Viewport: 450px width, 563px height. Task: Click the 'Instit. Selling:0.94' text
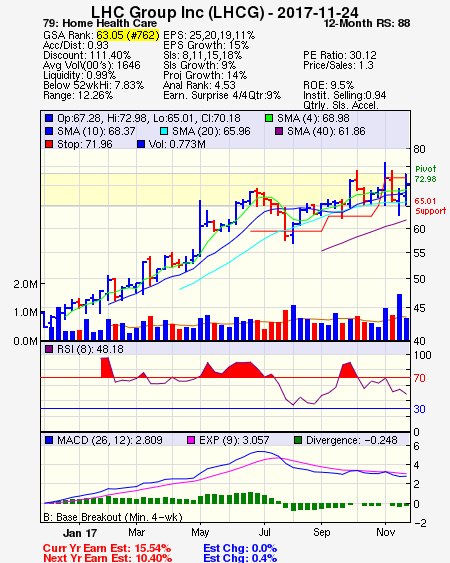345,96
